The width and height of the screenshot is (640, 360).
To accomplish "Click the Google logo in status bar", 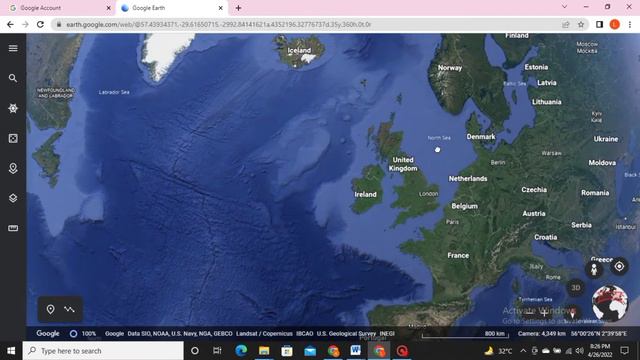I will 48,333.
